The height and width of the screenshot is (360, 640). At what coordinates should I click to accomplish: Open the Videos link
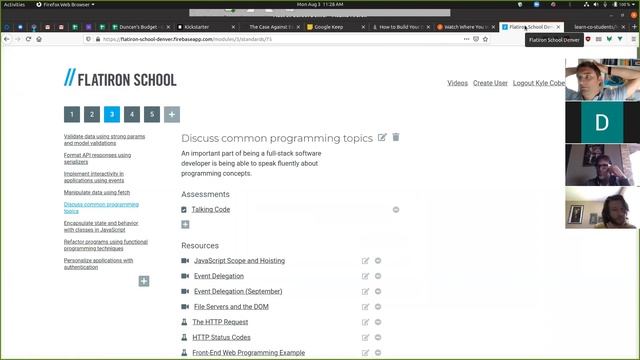click(457, 83)
